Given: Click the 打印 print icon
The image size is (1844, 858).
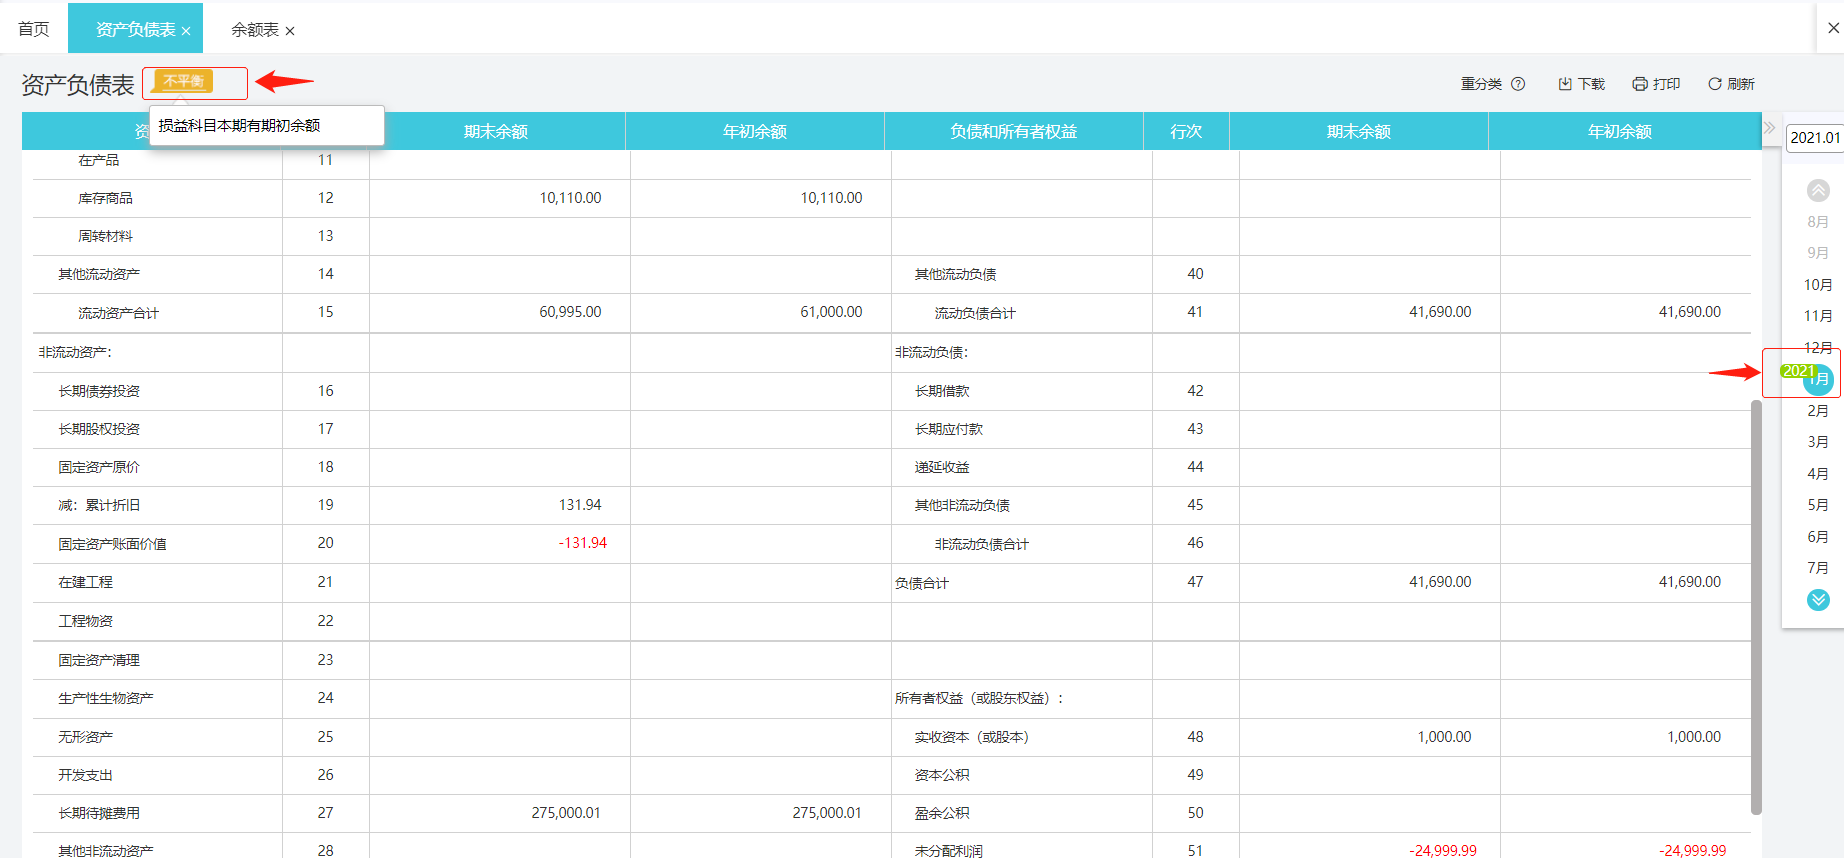Looking at the screenshot, I should [x=1640, y=84].
